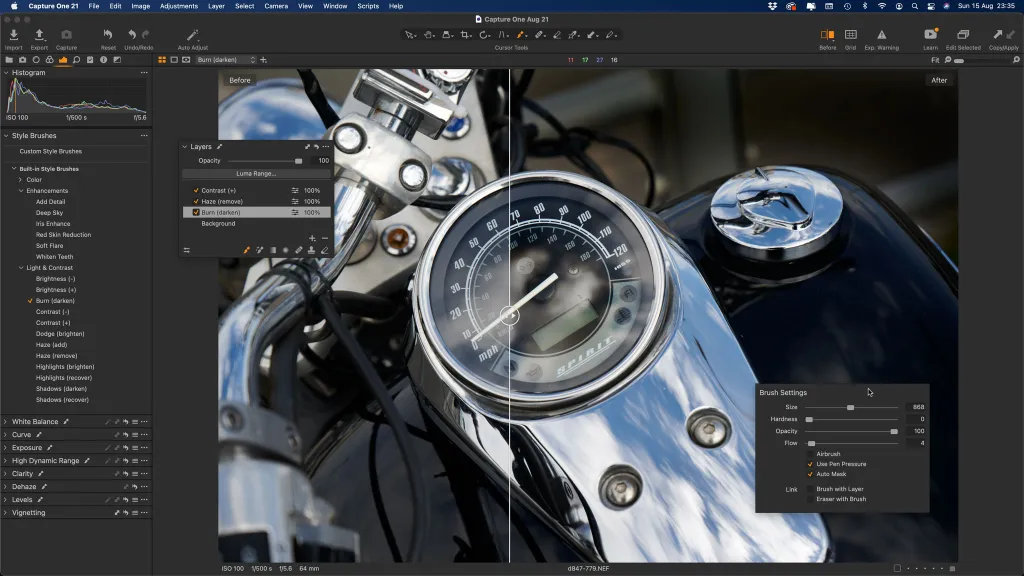
Task: Collapse the Histogram panel
Action: point(7,72)
